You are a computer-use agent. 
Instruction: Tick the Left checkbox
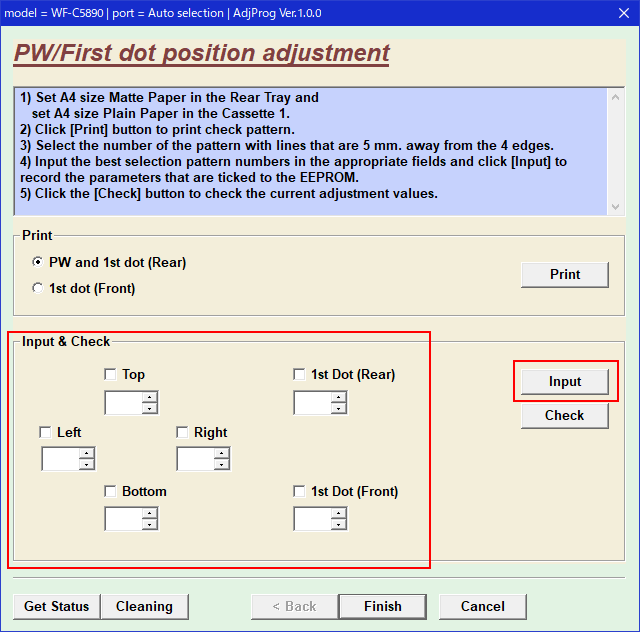pyautogui.click(x=45, y=433)
